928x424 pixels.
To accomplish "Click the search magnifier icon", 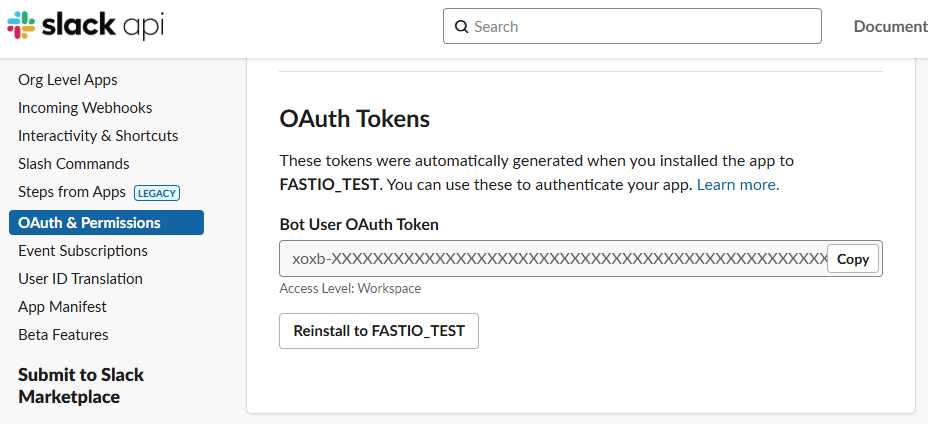I will click(x=462, y=27).
